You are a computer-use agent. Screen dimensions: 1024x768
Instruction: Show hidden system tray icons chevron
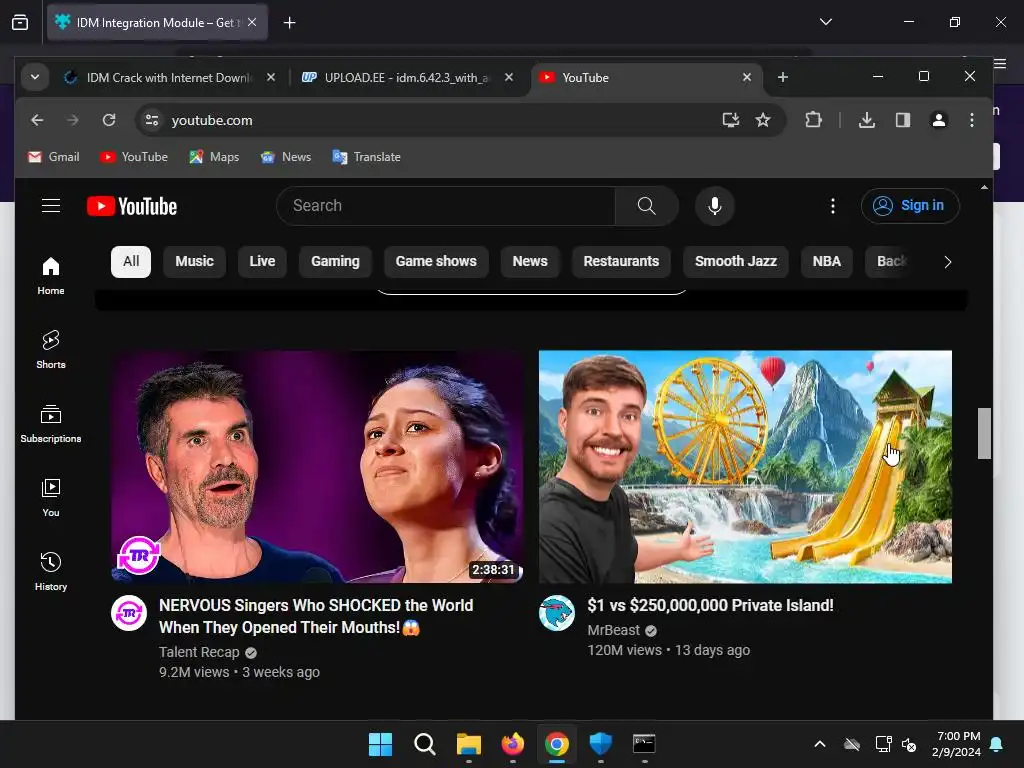[820, 744]
